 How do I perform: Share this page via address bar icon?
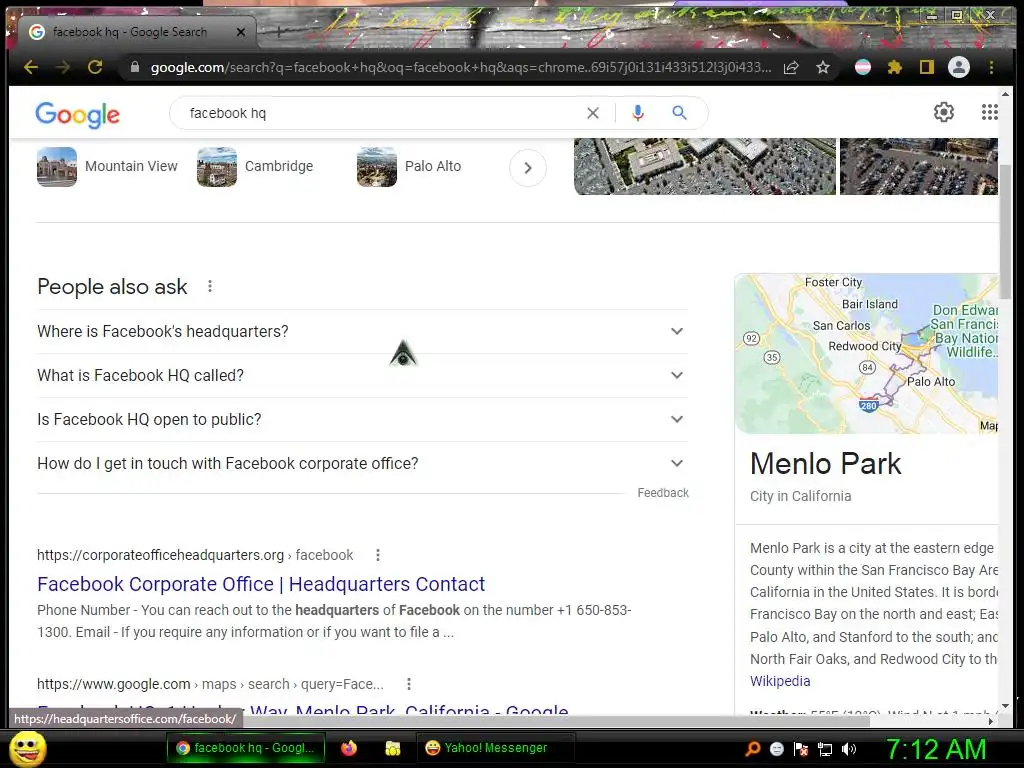pyautogui.click(x=791, y=67)
